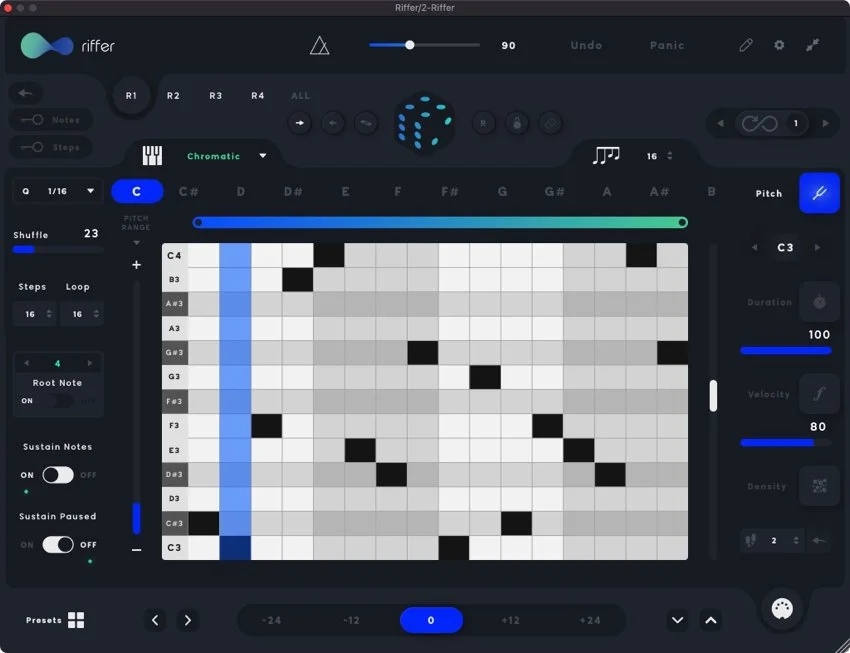850x653 pixels.
Task: Click the left arrow beside footsteps stepper
Action: point(819,540)
